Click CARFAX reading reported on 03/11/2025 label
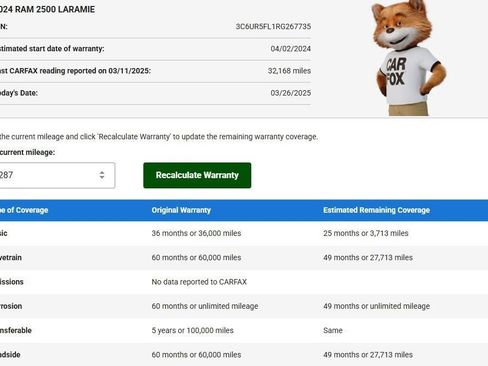The height and width of the screenshot is (366, 488). coord(75,71)
